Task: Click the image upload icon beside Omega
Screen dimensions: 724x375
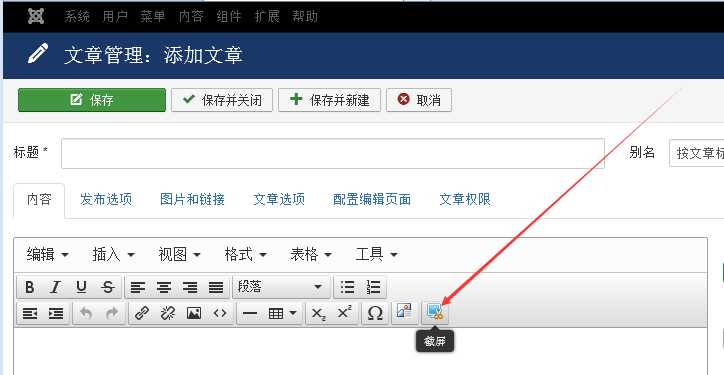Action: pyautogui.click(x=404, y=311)
